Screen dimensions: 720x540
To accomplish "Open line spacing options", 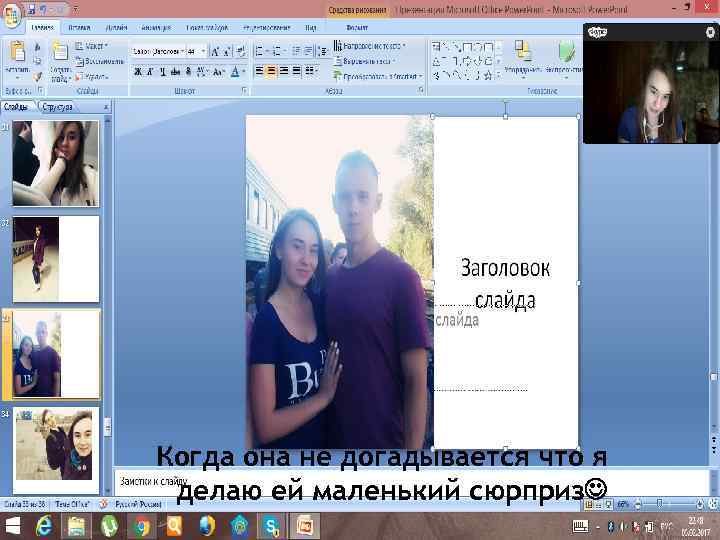I will tap(323, 51).
